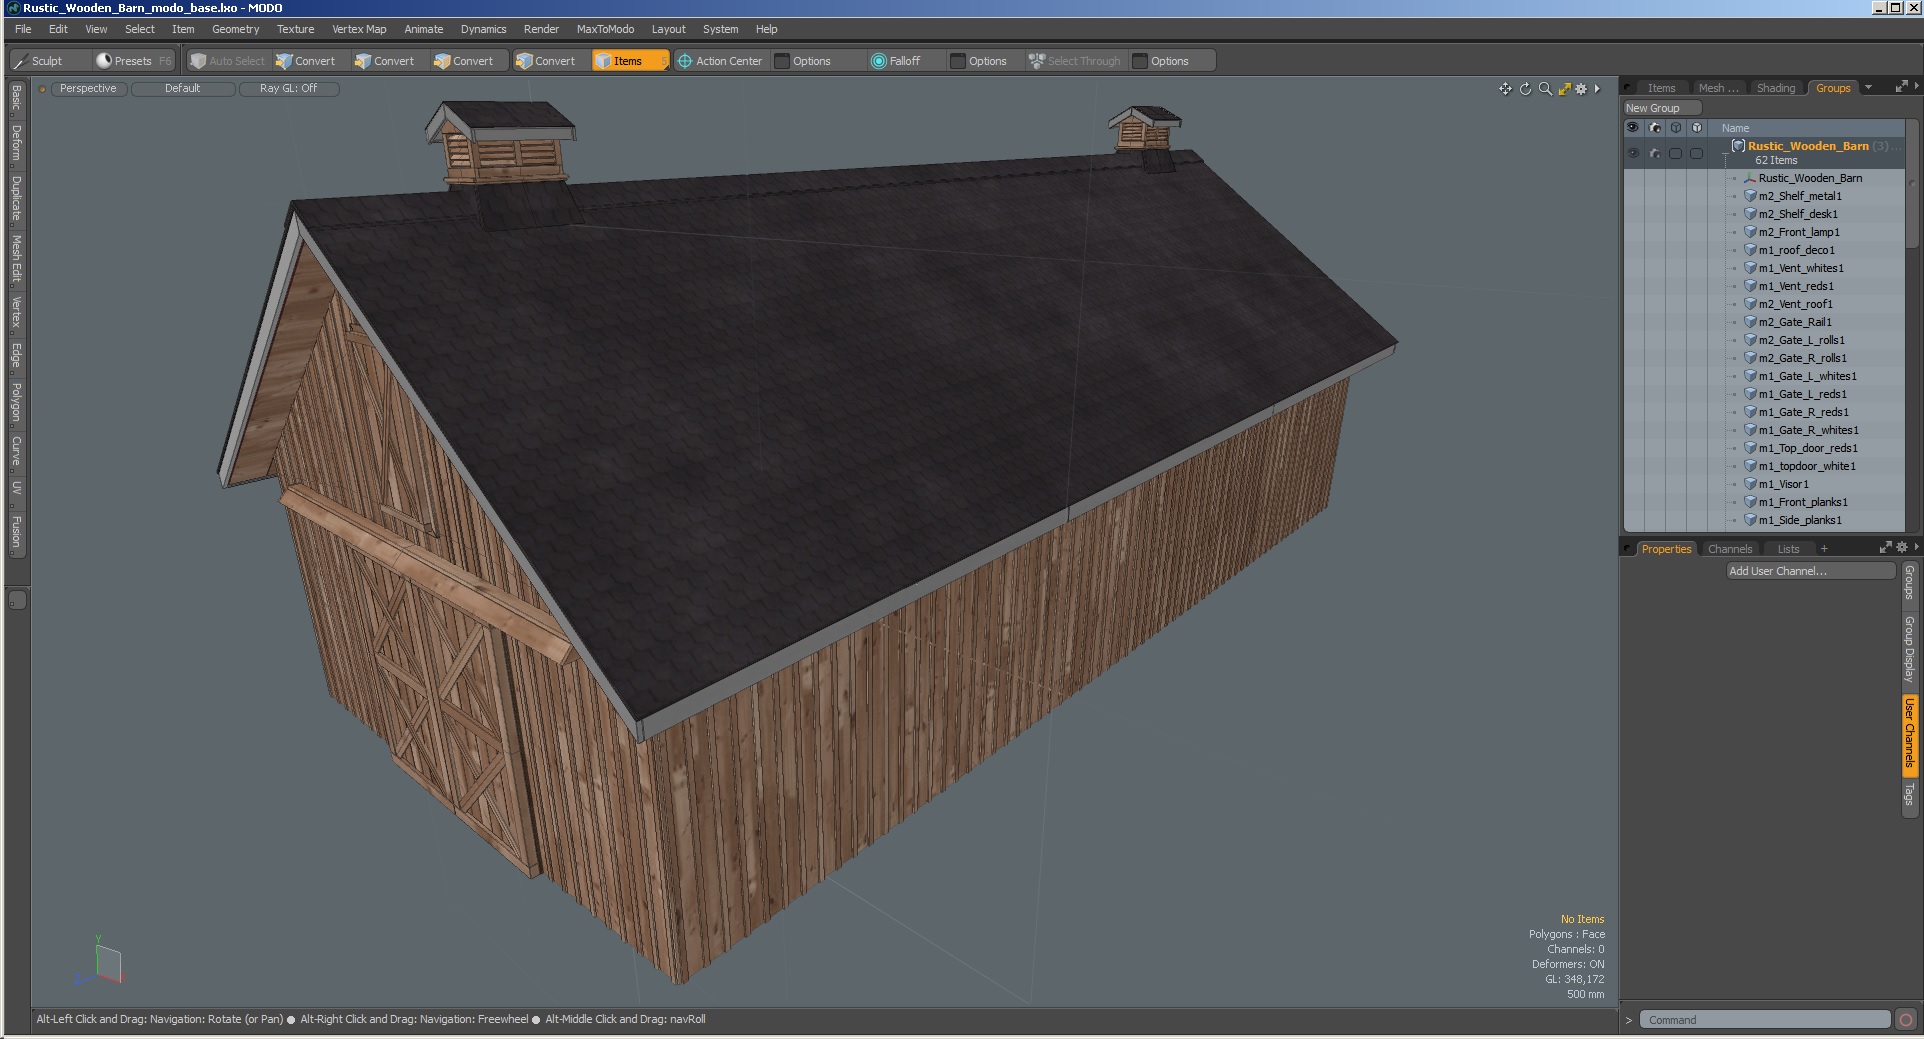
Task: Toggle Ray GL off/on button
Action: [289, 89]
